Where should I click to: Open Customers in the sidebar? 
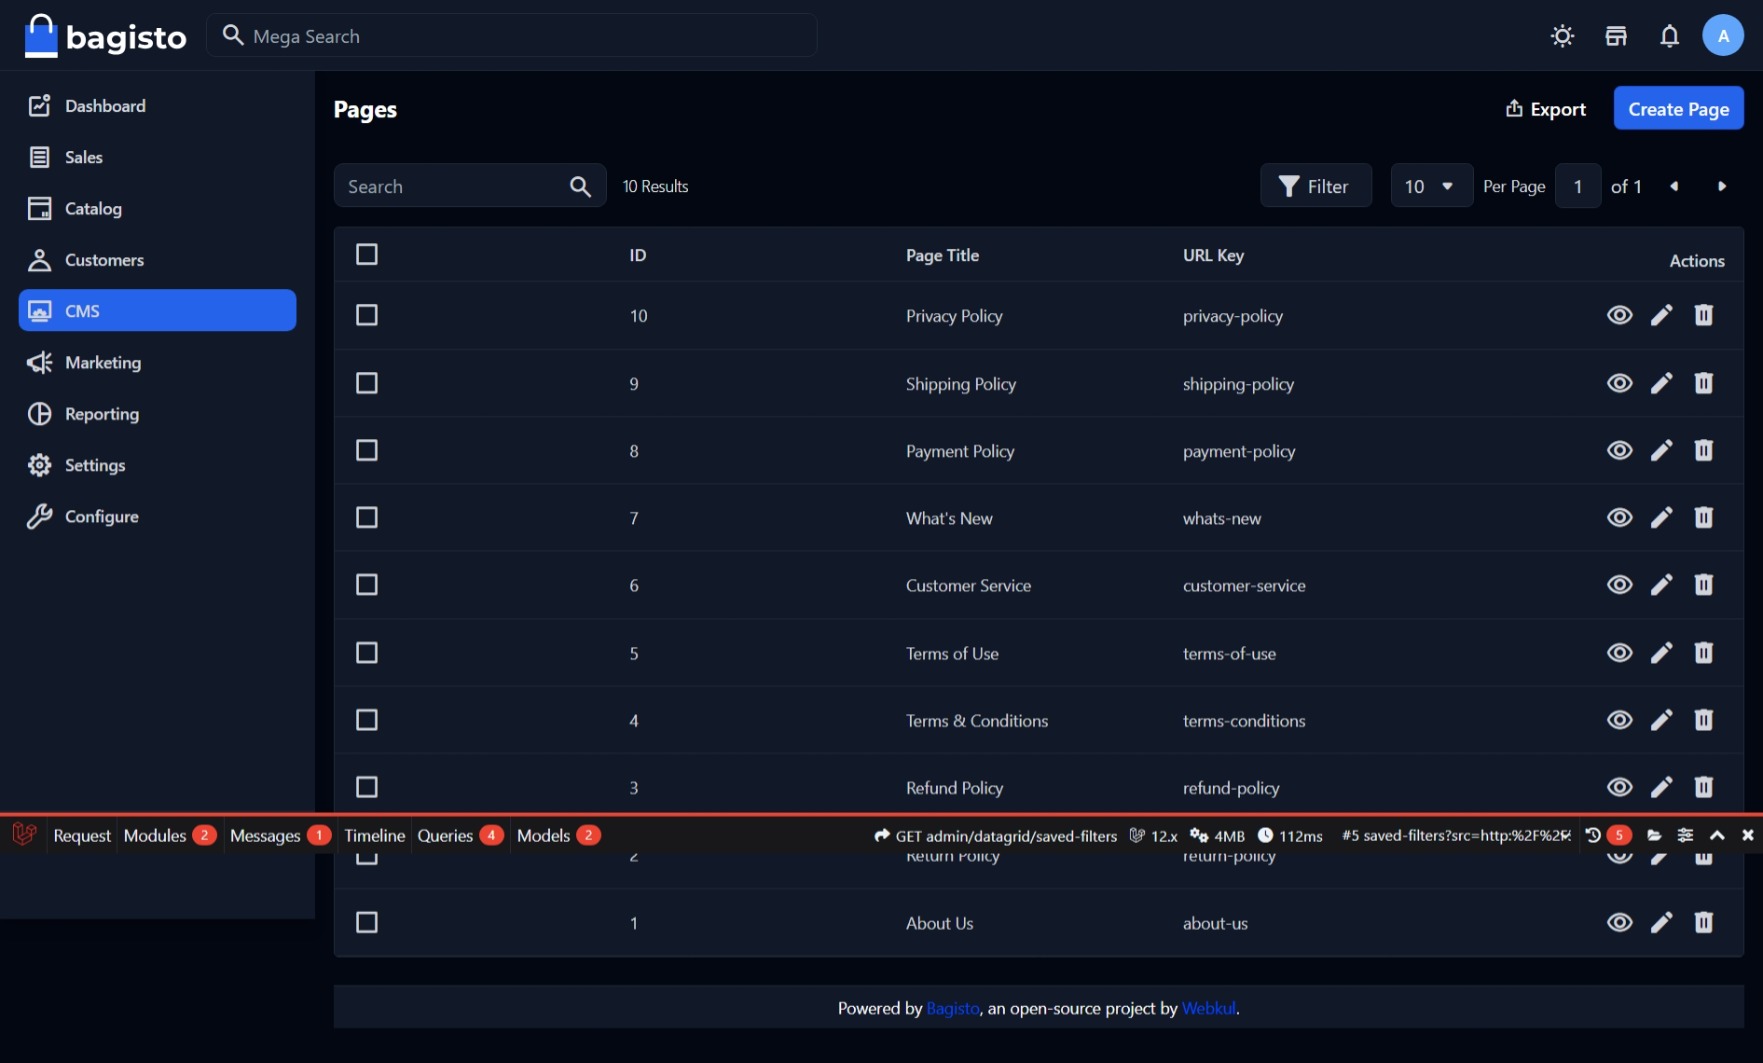pyautogui.click(x=157, y=260)
